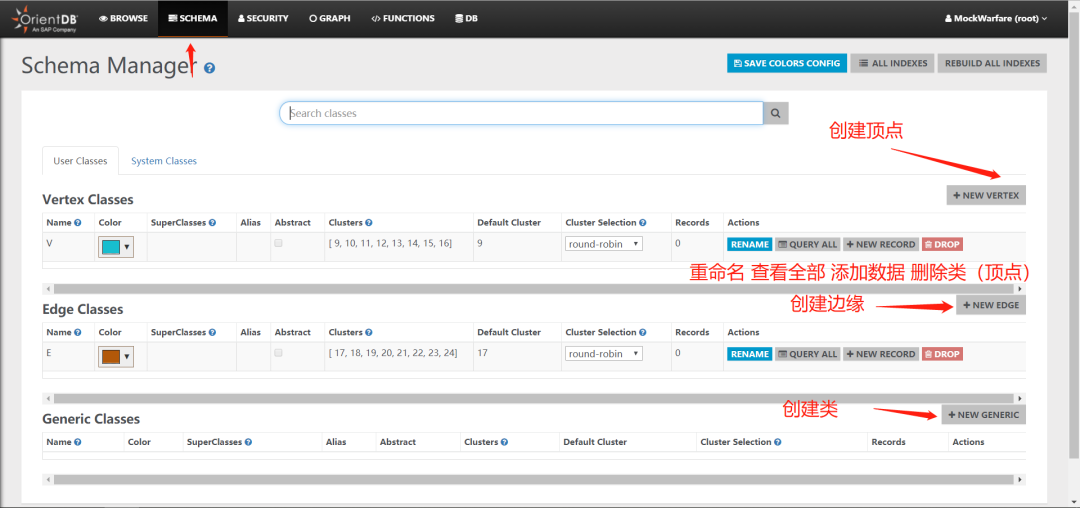Open the FUNCTIONS menu
Viewport: 1080px width, 508px height.
(403, 19)
